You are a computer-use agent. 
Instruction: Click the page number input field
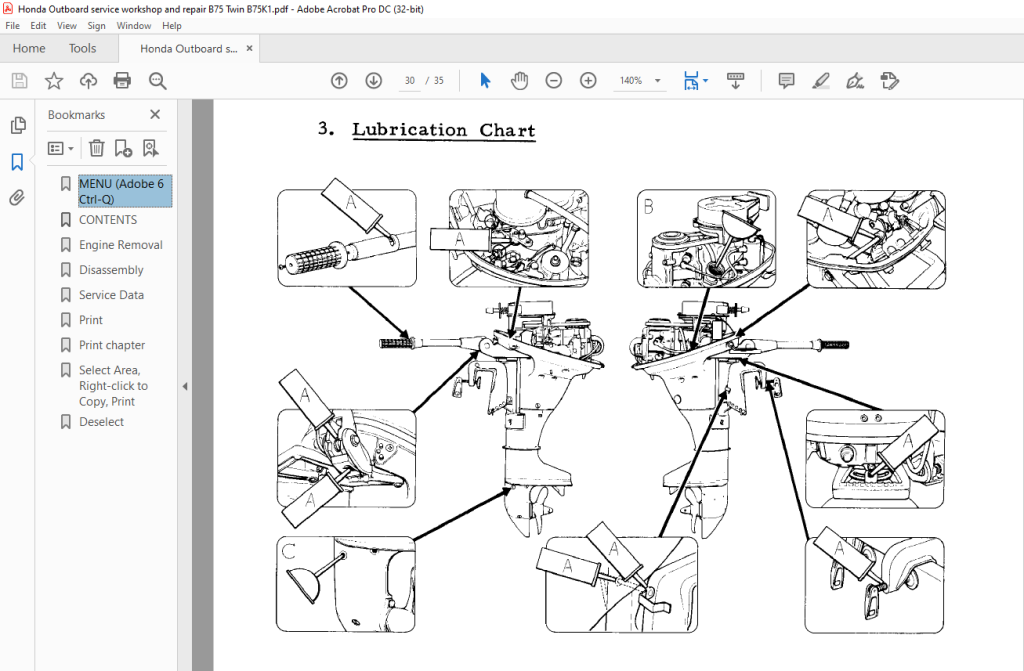(x=410, y=81)
